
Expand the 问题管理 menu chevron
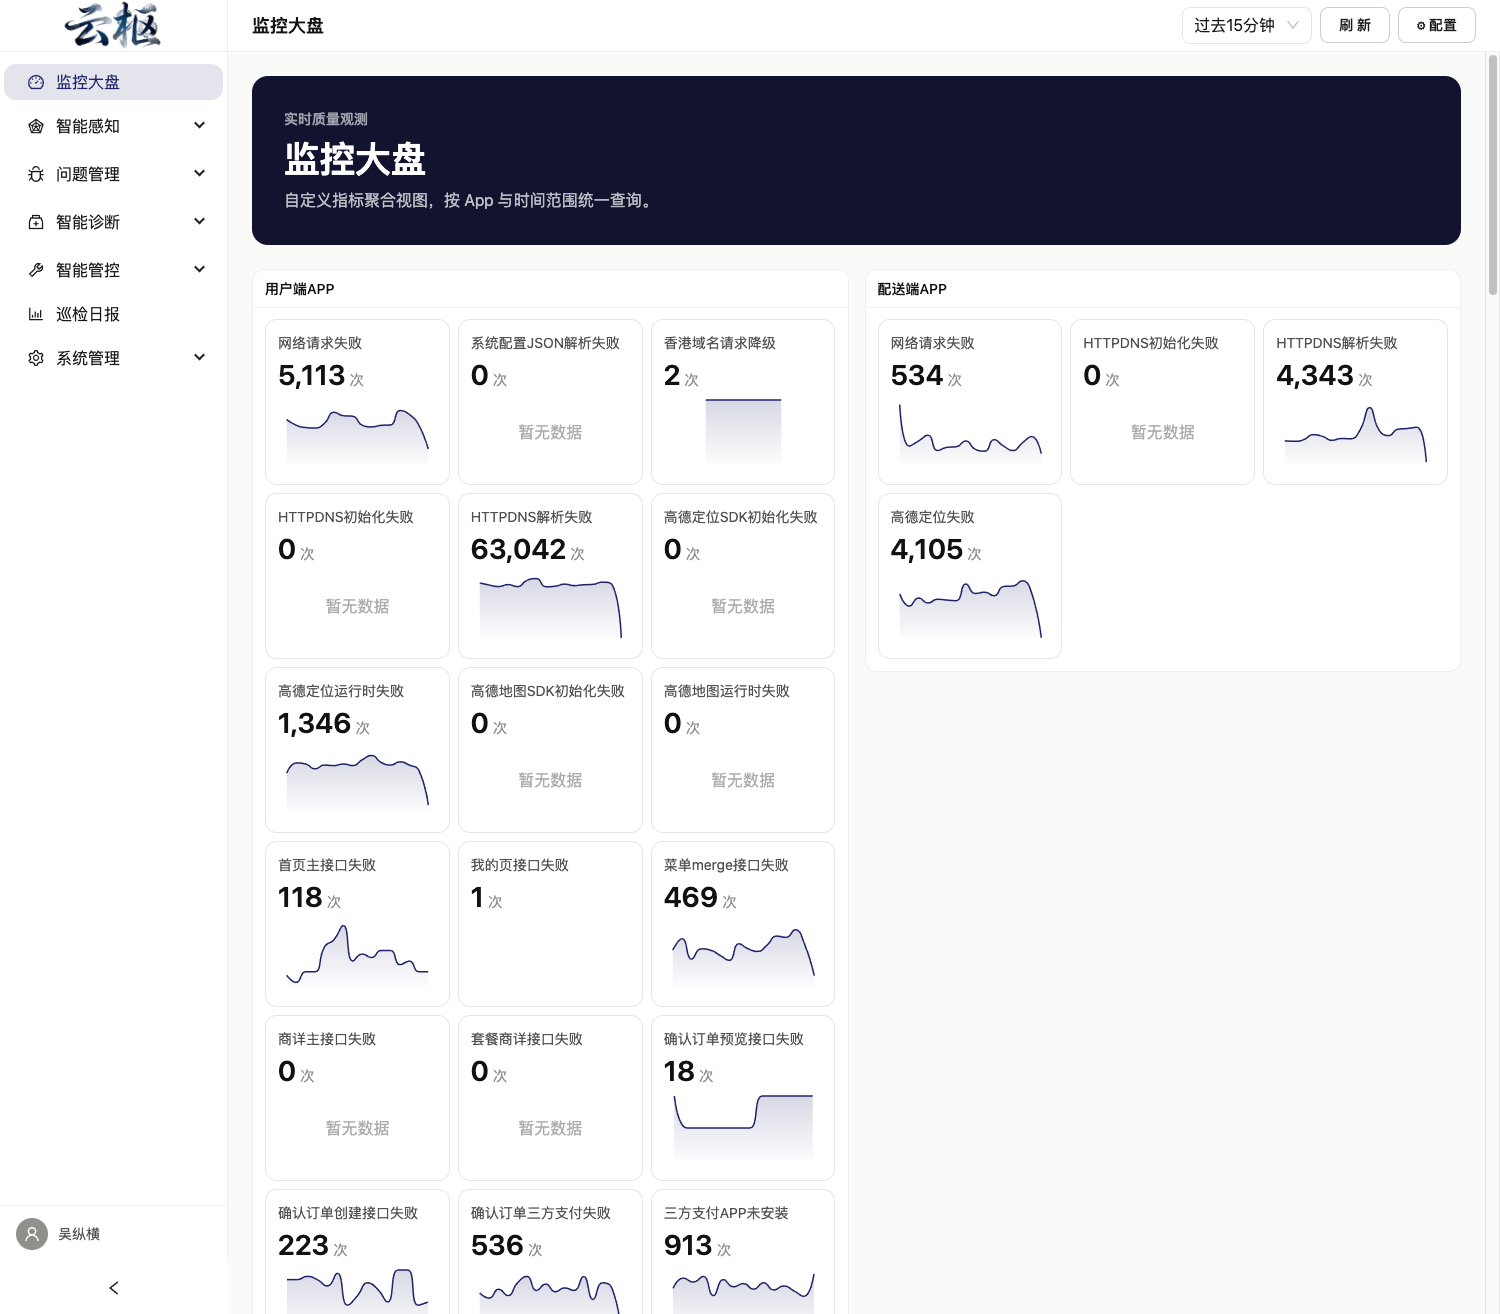[x=199, y=173]
